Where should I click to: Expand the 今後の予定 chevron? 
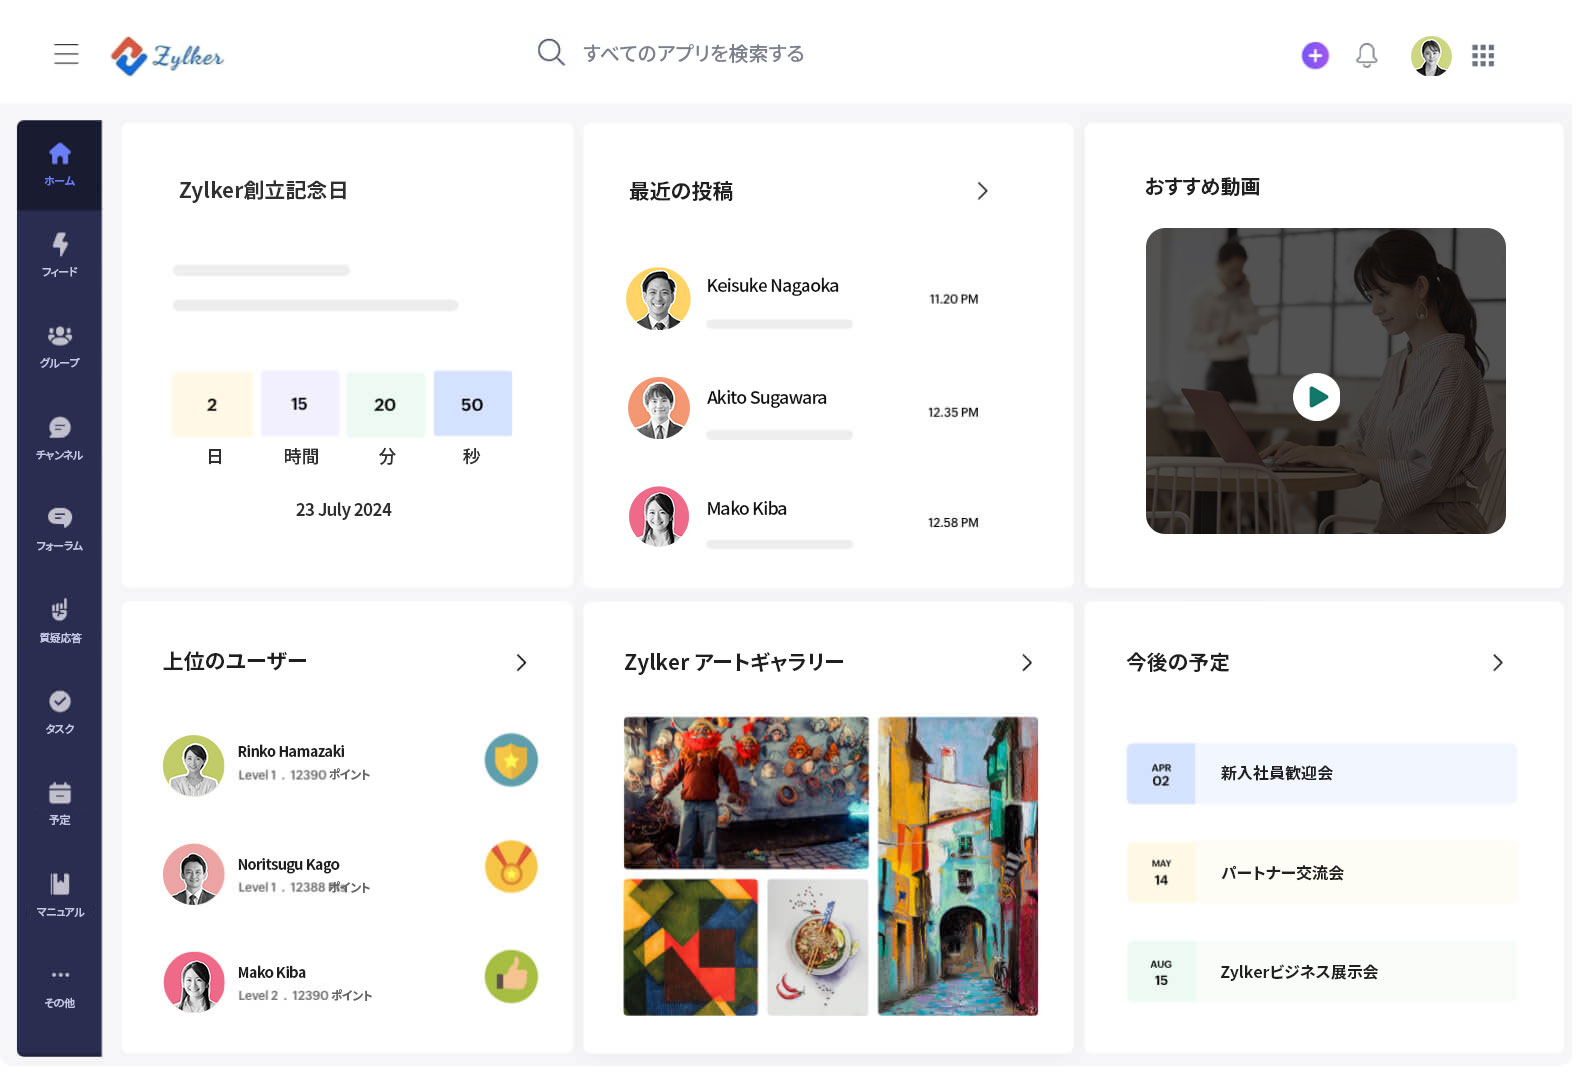(x=1498, y=663)
